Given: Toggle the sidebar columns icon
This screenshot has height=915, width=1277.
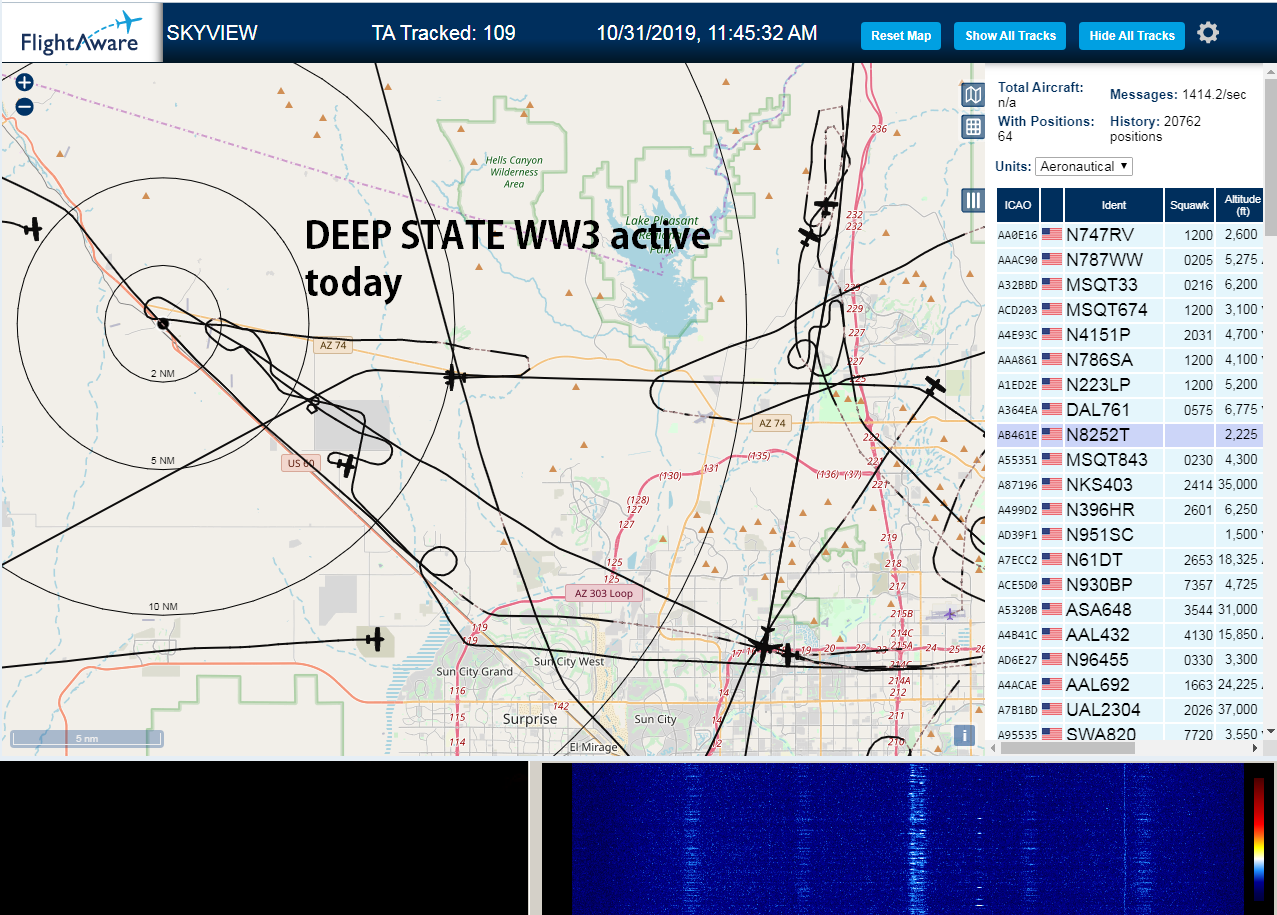Looking at the screenshot, I should (x=973, y=200).
